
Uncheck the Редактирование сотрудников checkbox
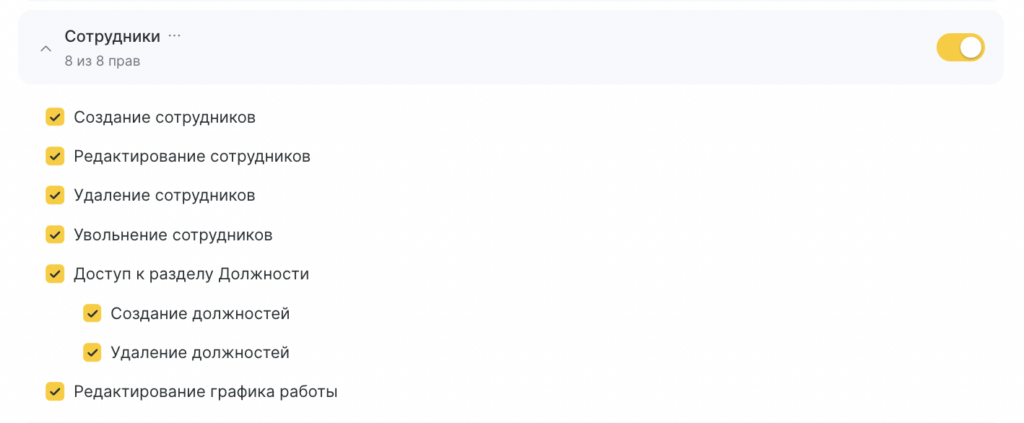click(x=55, y=156)
